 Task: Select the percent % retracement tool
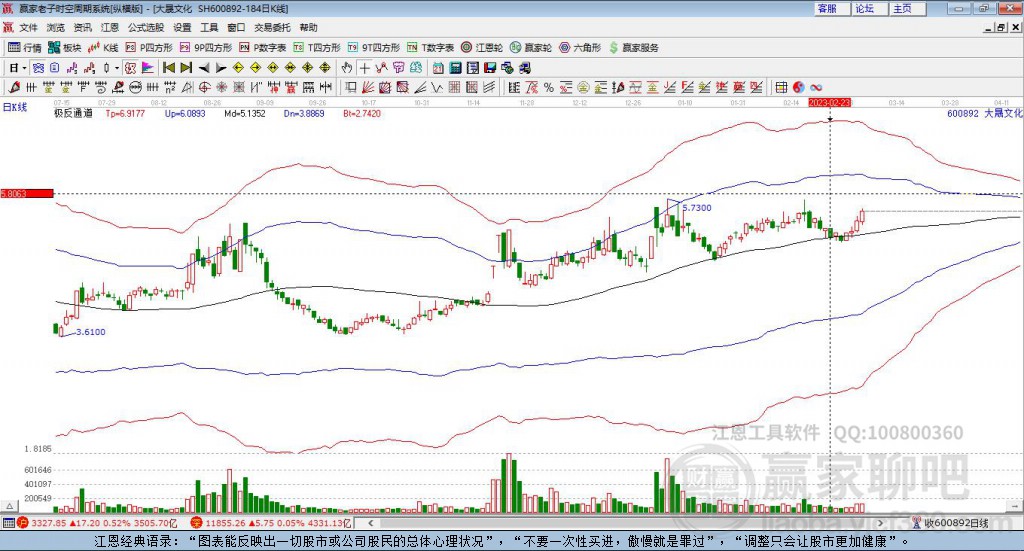click(x=549, y=87)
